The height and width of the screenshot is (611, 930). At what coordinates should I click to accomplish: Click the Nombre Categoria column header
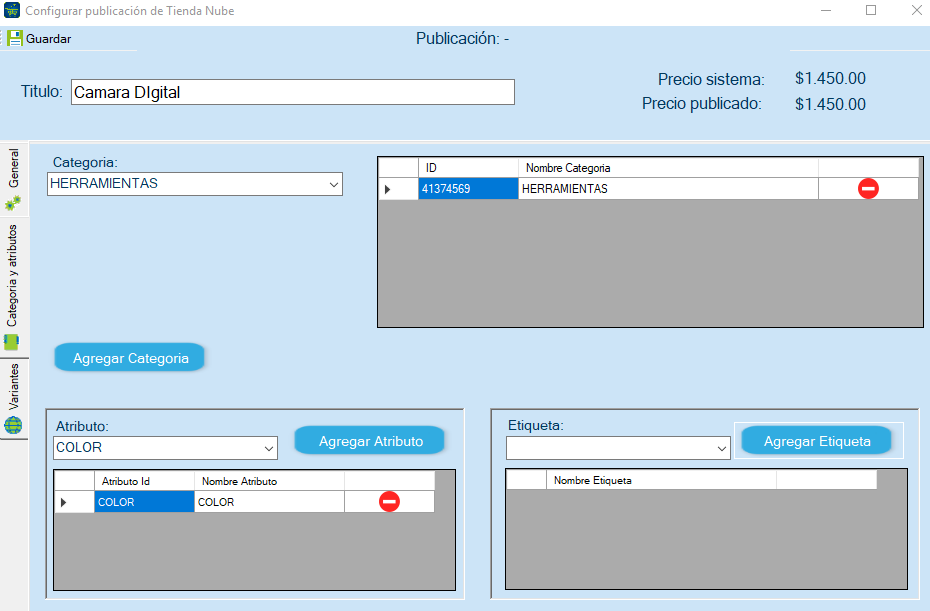point(668,168)
